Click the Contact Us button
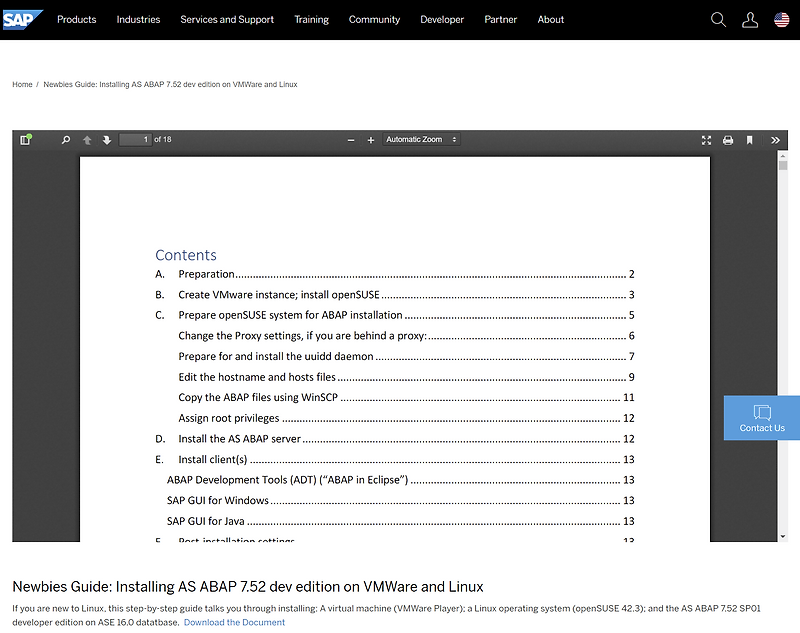Viewport: 800px width, 633px height. 761,417
